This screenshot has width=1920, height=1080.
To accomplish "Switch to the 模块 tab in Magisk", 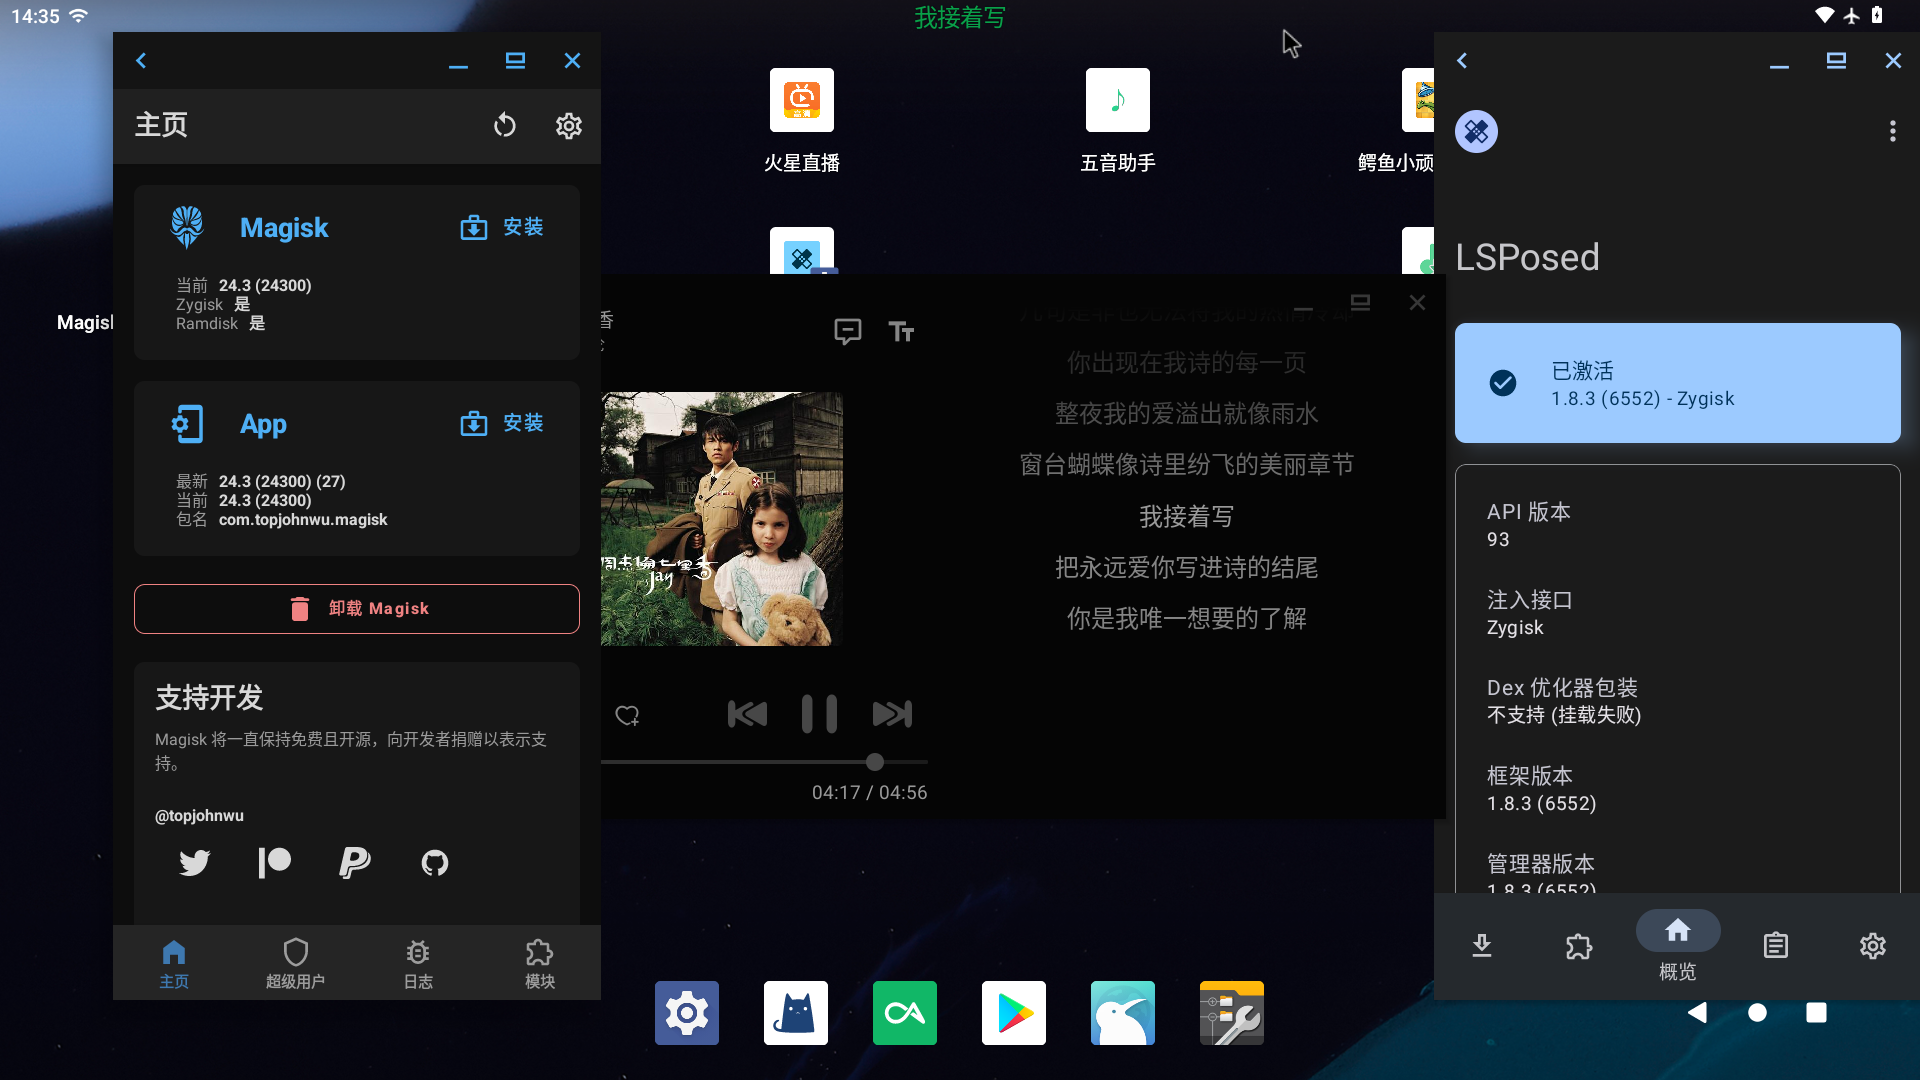I will (538, 962).
